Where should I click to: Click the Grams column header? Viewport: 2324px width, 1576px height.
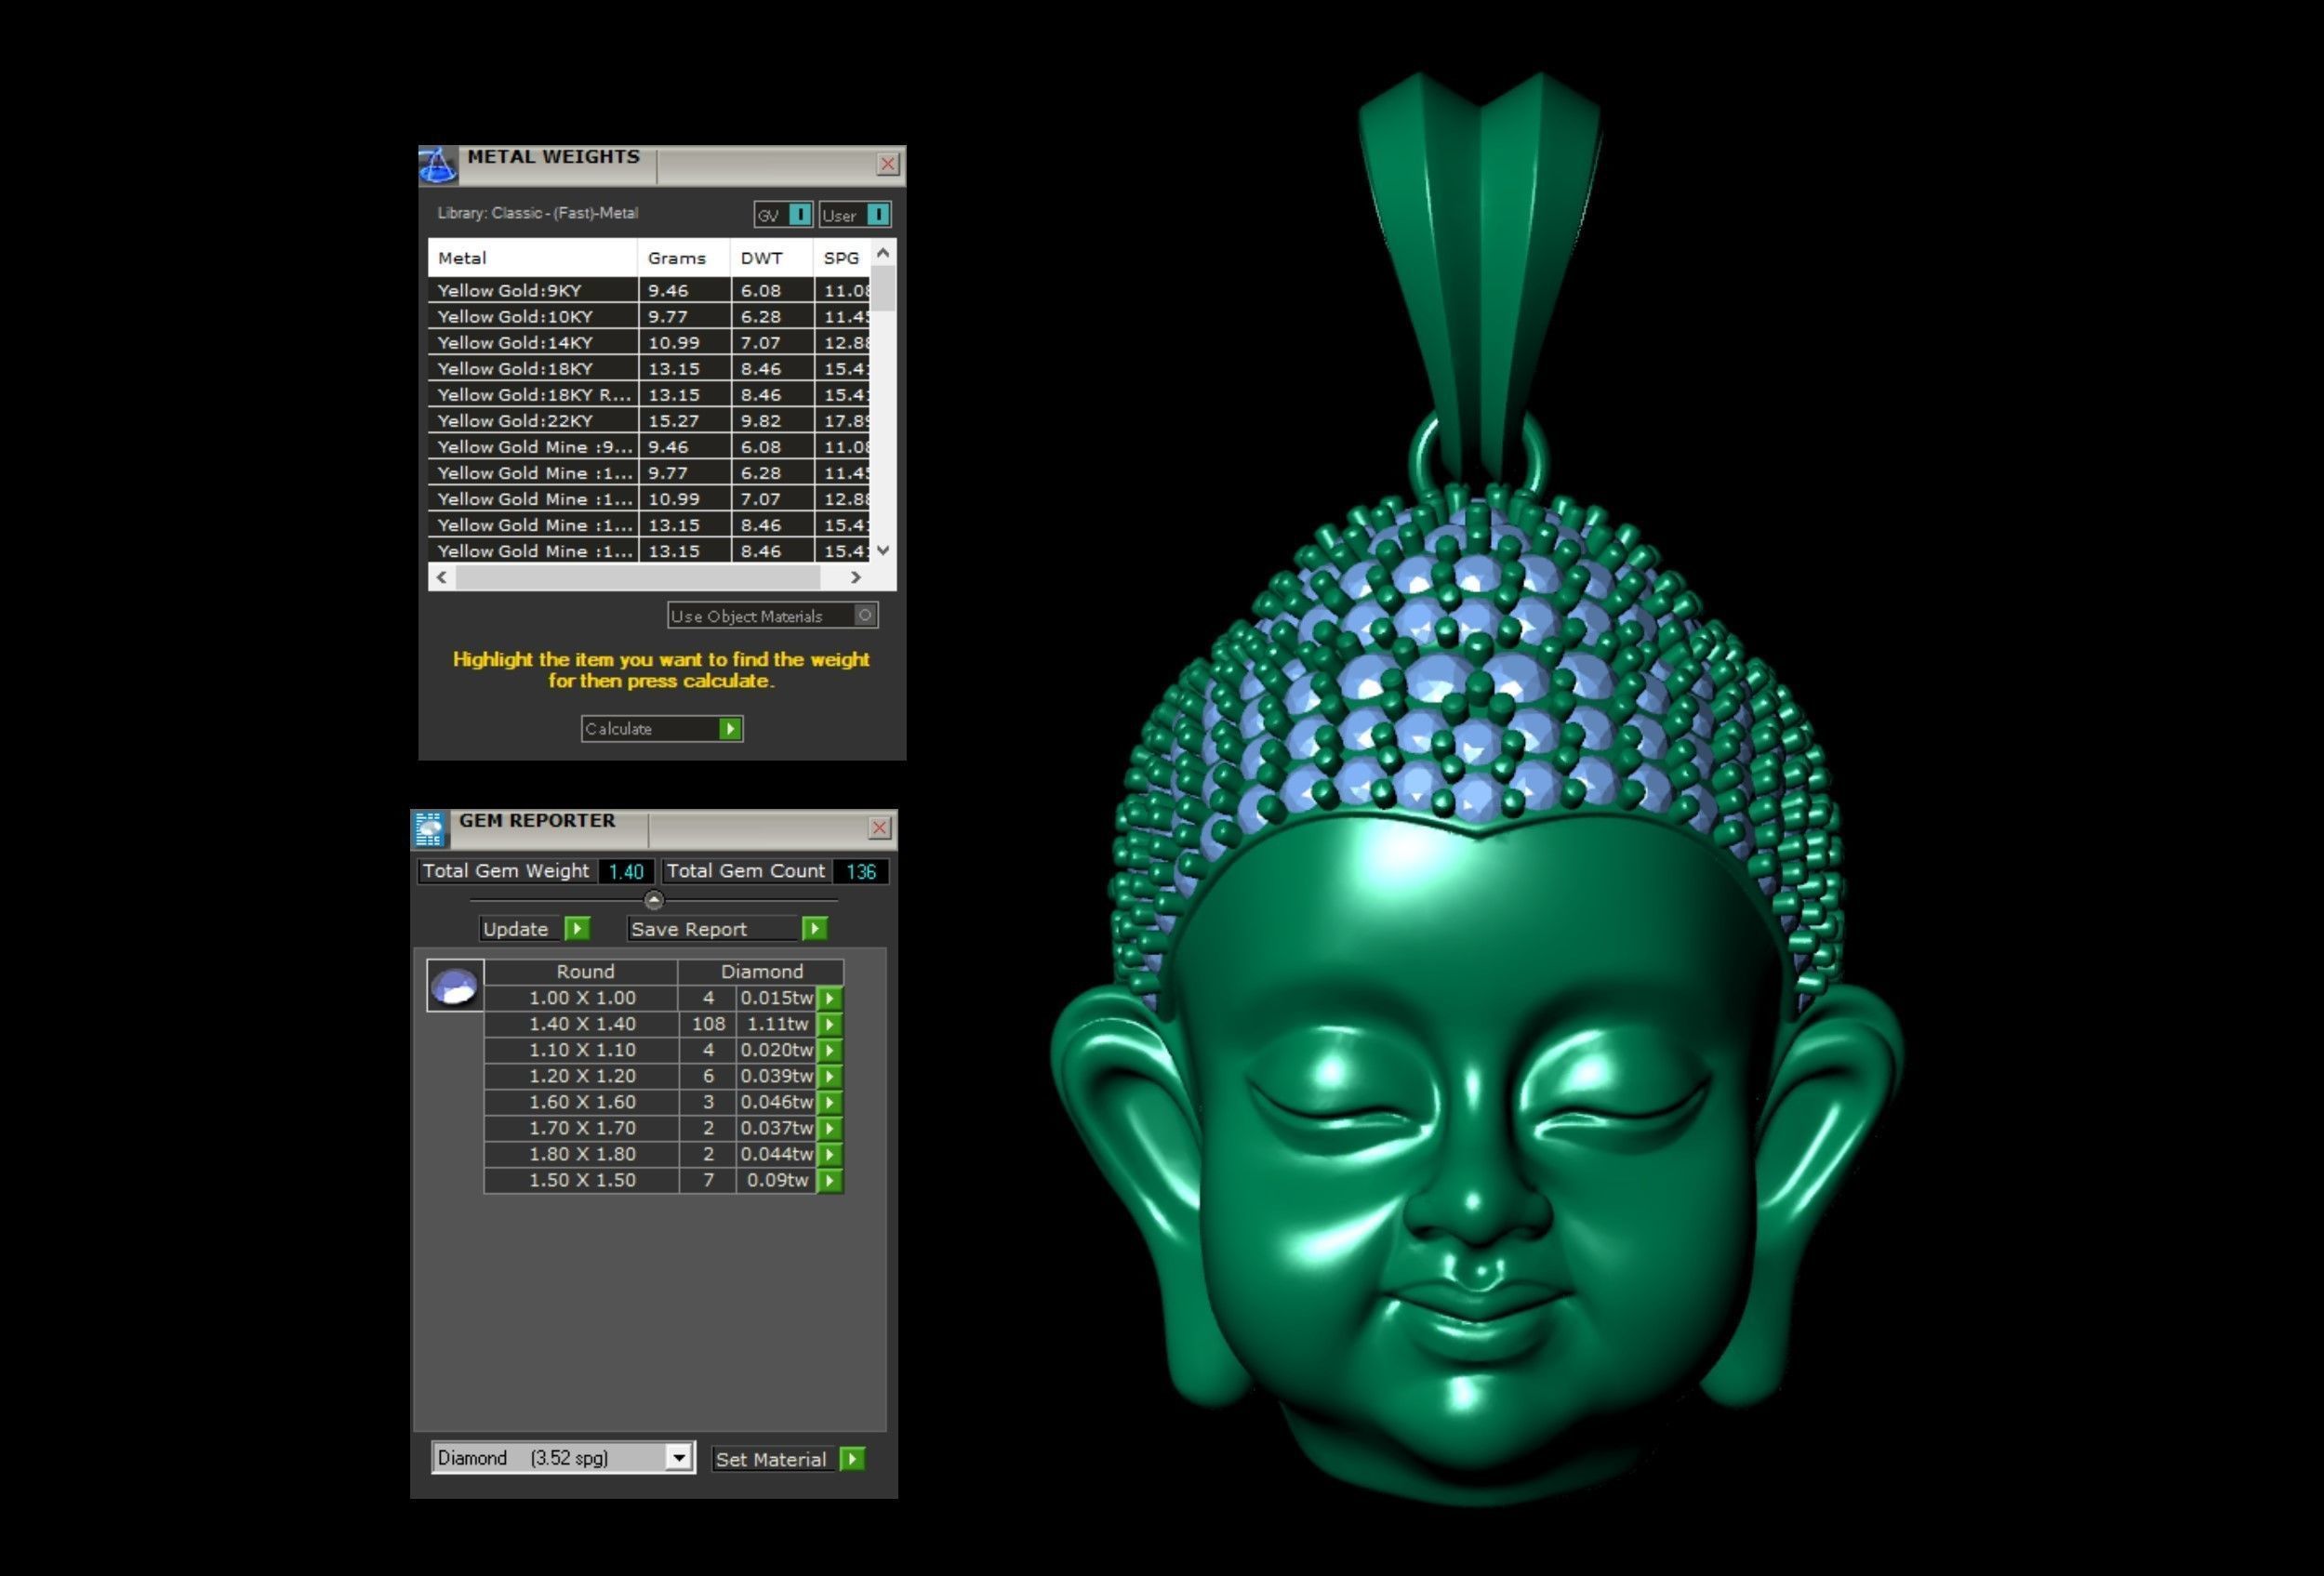pos(684,258)
